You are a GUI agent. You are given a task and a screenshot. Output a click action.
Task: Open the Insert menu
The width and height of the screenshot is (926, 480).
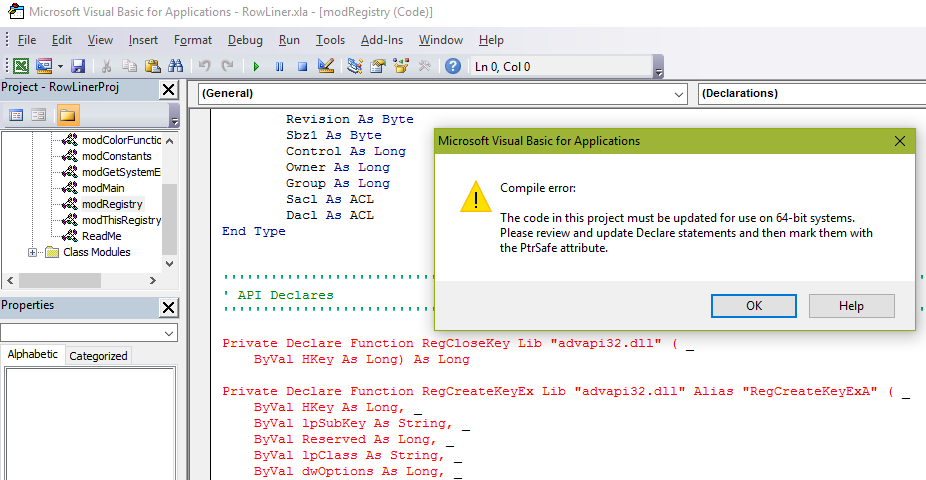tap(143, 40)
